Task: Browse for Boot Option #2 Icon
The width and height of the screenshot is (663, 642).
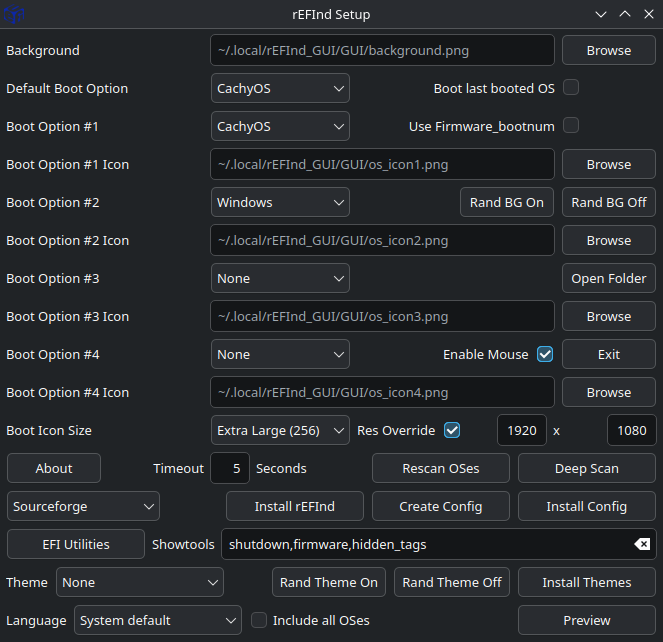Action: (608, 240)
